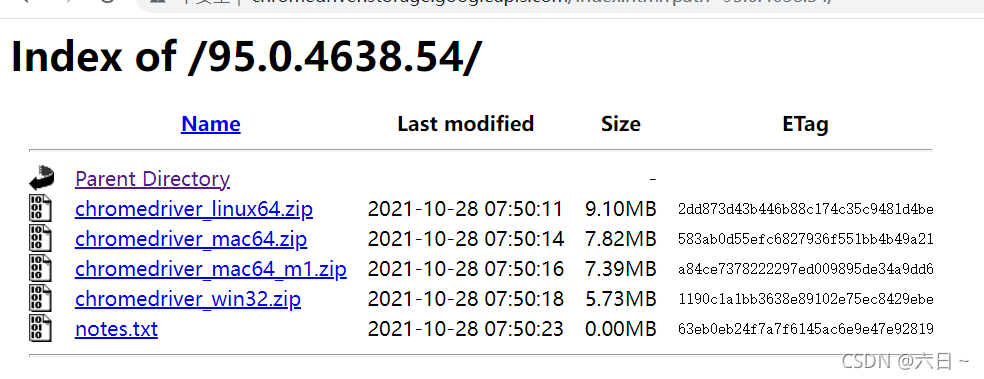Screen dimensions: 984x379
Task: Click the Last modified column header
Action: (x=466, y=124)
